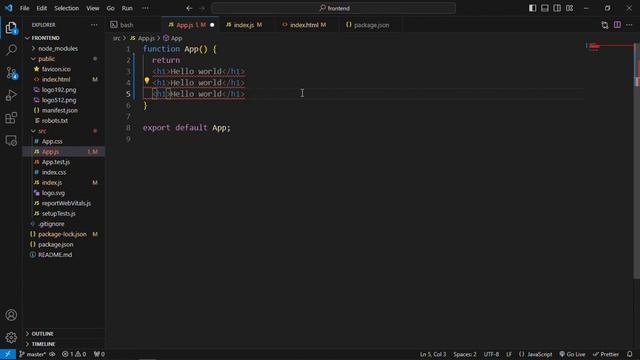Open Source Control view in activity bar

[x=11, y=73]
